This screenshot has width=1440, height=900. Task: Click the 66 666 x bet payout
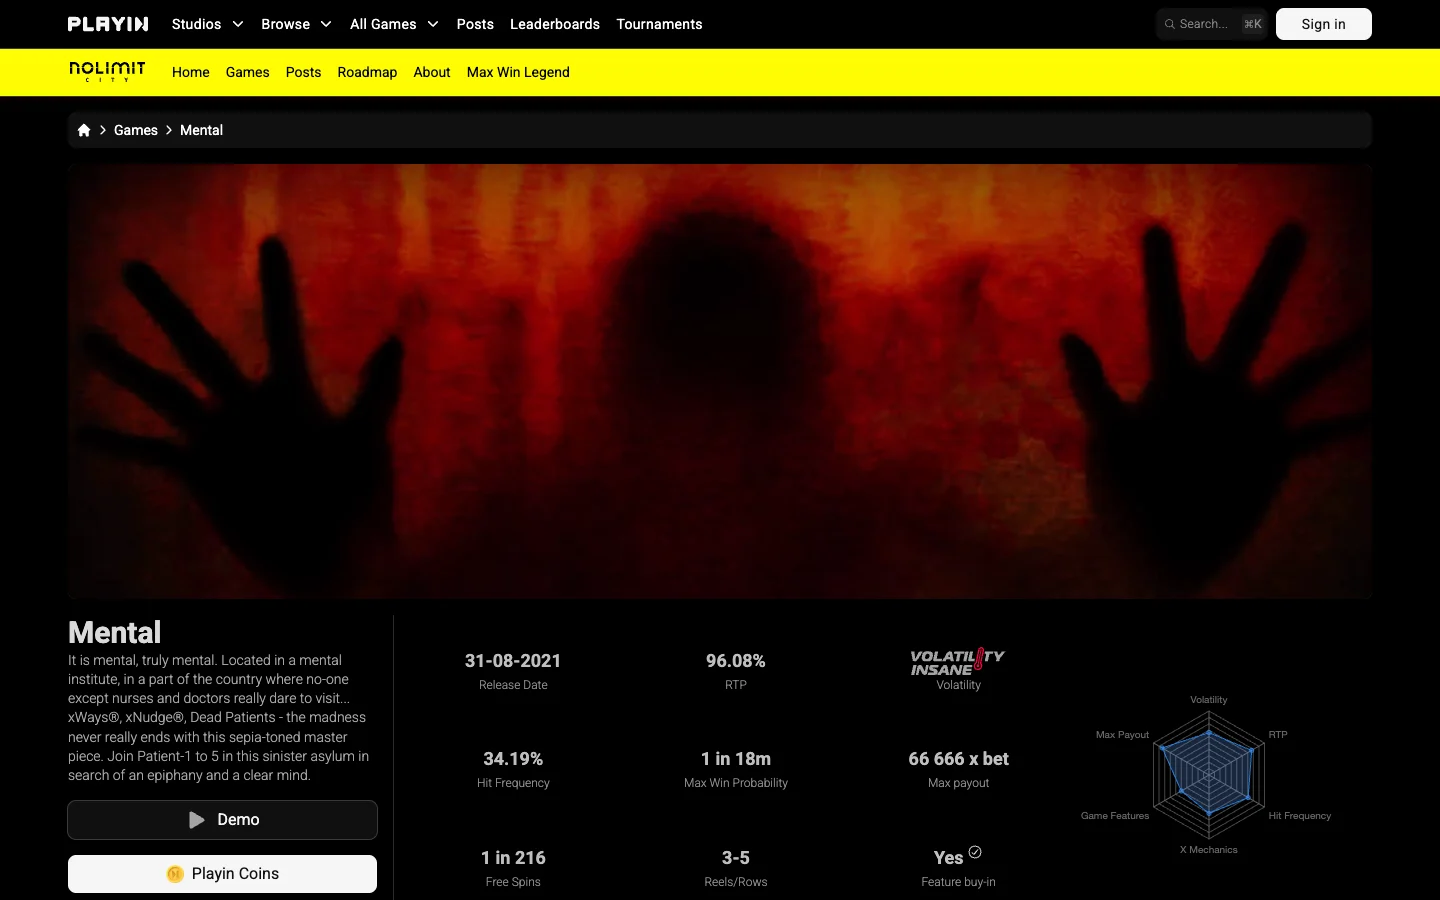tap(958, 759)
